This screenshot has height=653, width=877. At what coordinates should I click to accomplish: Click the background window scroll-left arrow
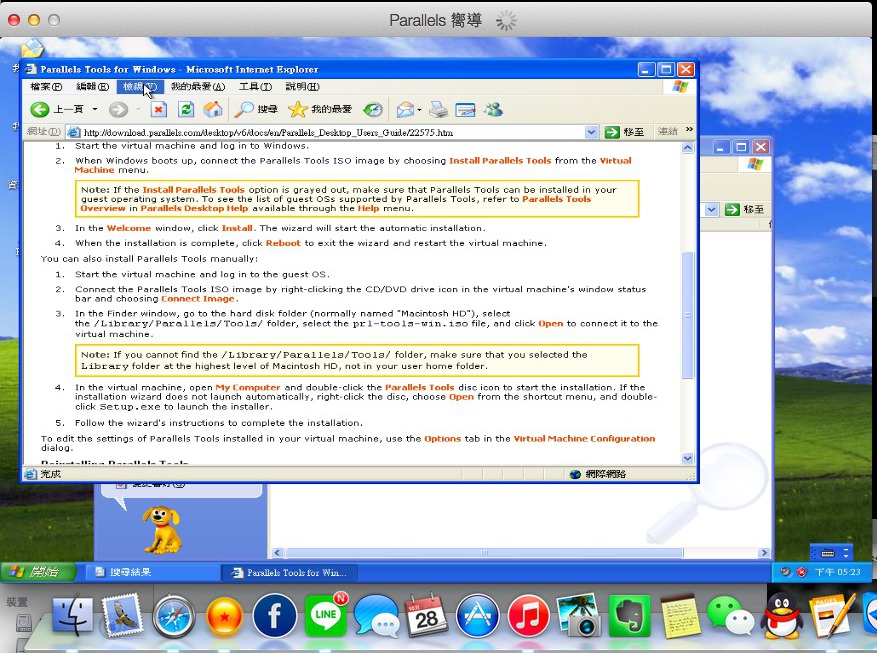[277, 553]
